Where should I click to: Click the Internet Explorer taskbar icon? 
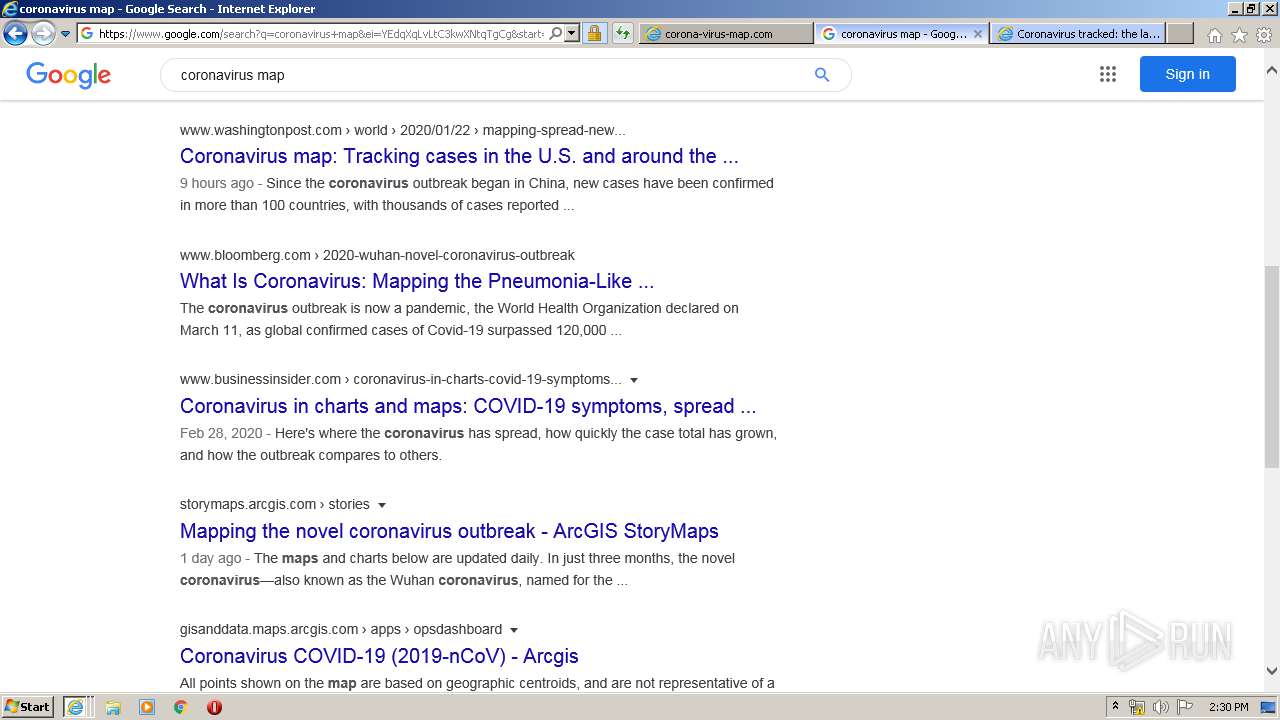(76, 706)
